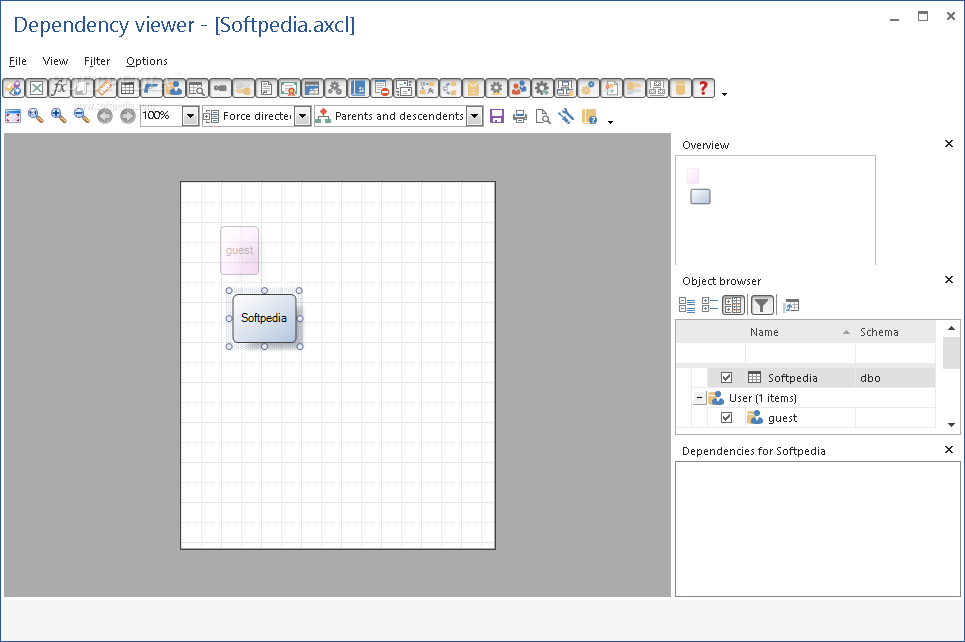Viewport: 965px width, 642px height.
Task: Open the Force directed layout dropdown
Action: (302, 116)
